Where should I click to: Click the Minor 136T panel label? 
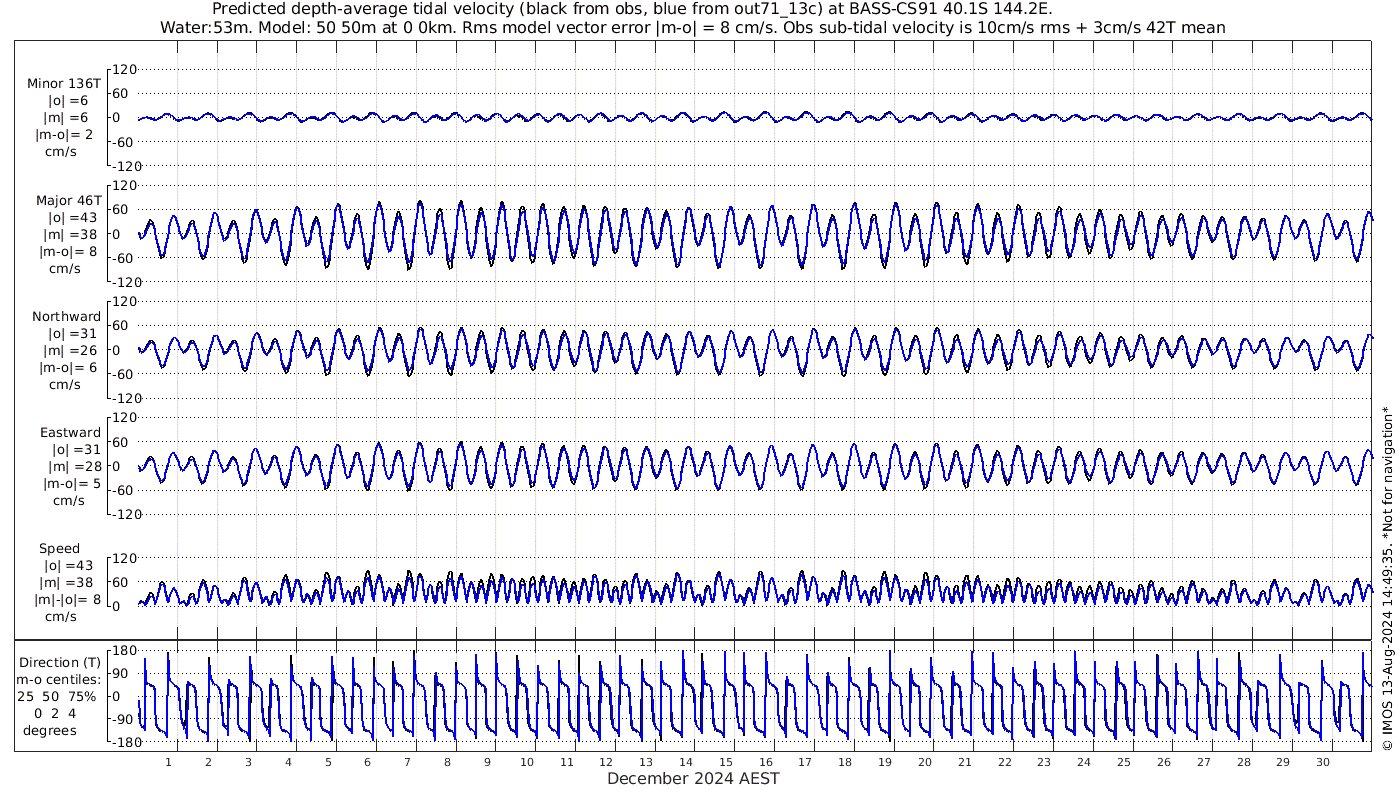(x=64, y=83)
